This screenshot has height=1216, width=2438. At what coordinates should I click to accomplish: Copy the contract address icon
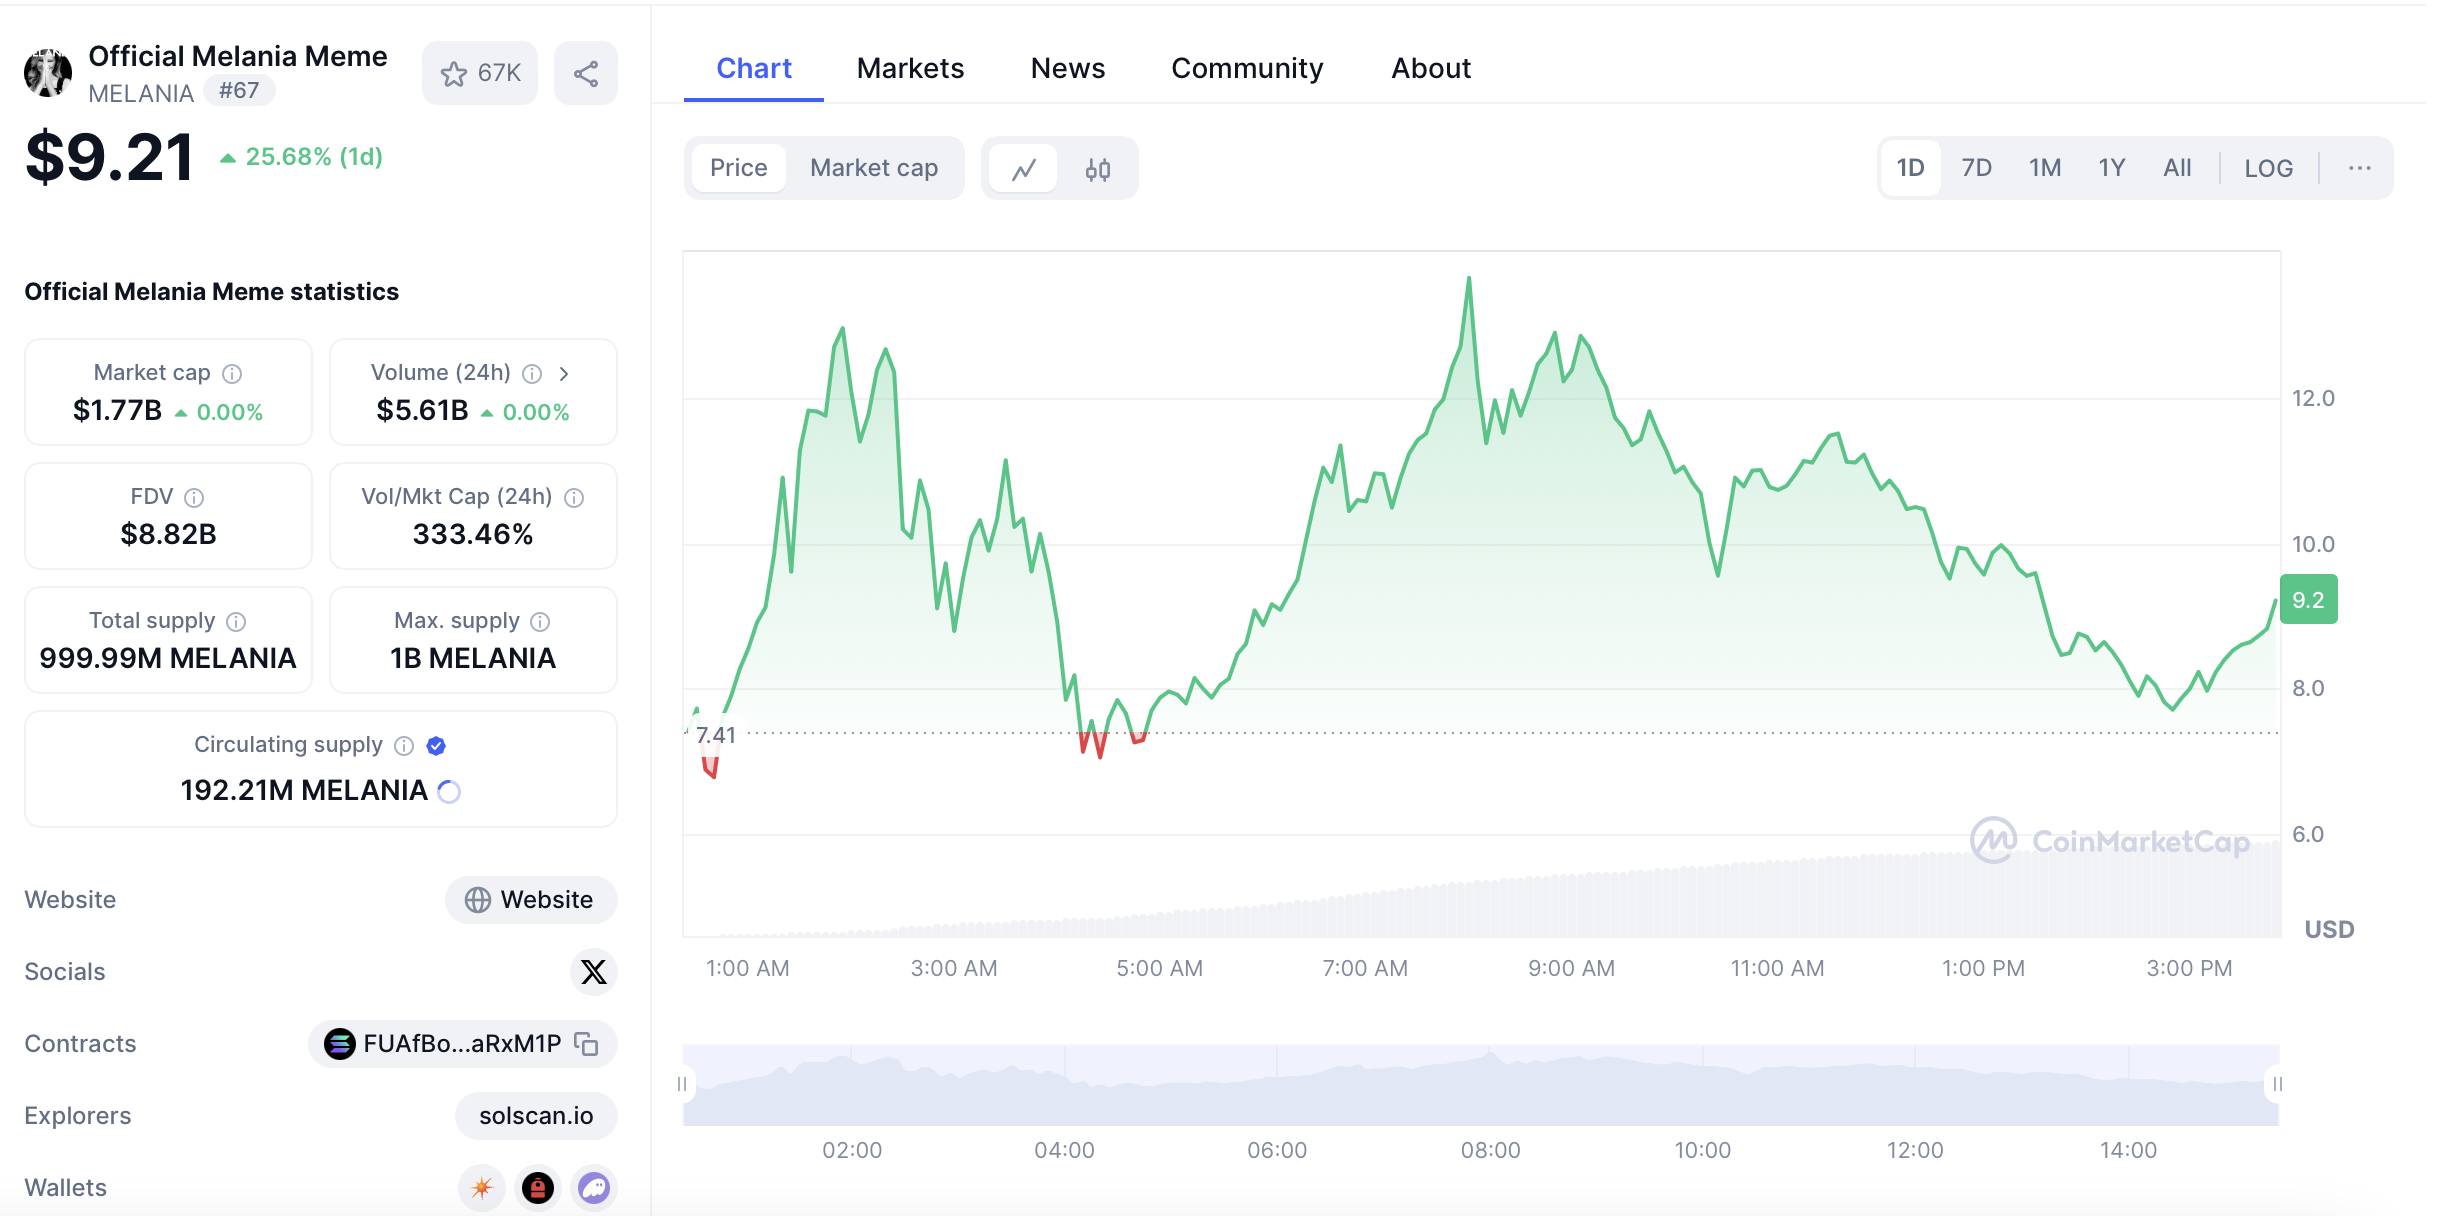[x=587, y=1044]
